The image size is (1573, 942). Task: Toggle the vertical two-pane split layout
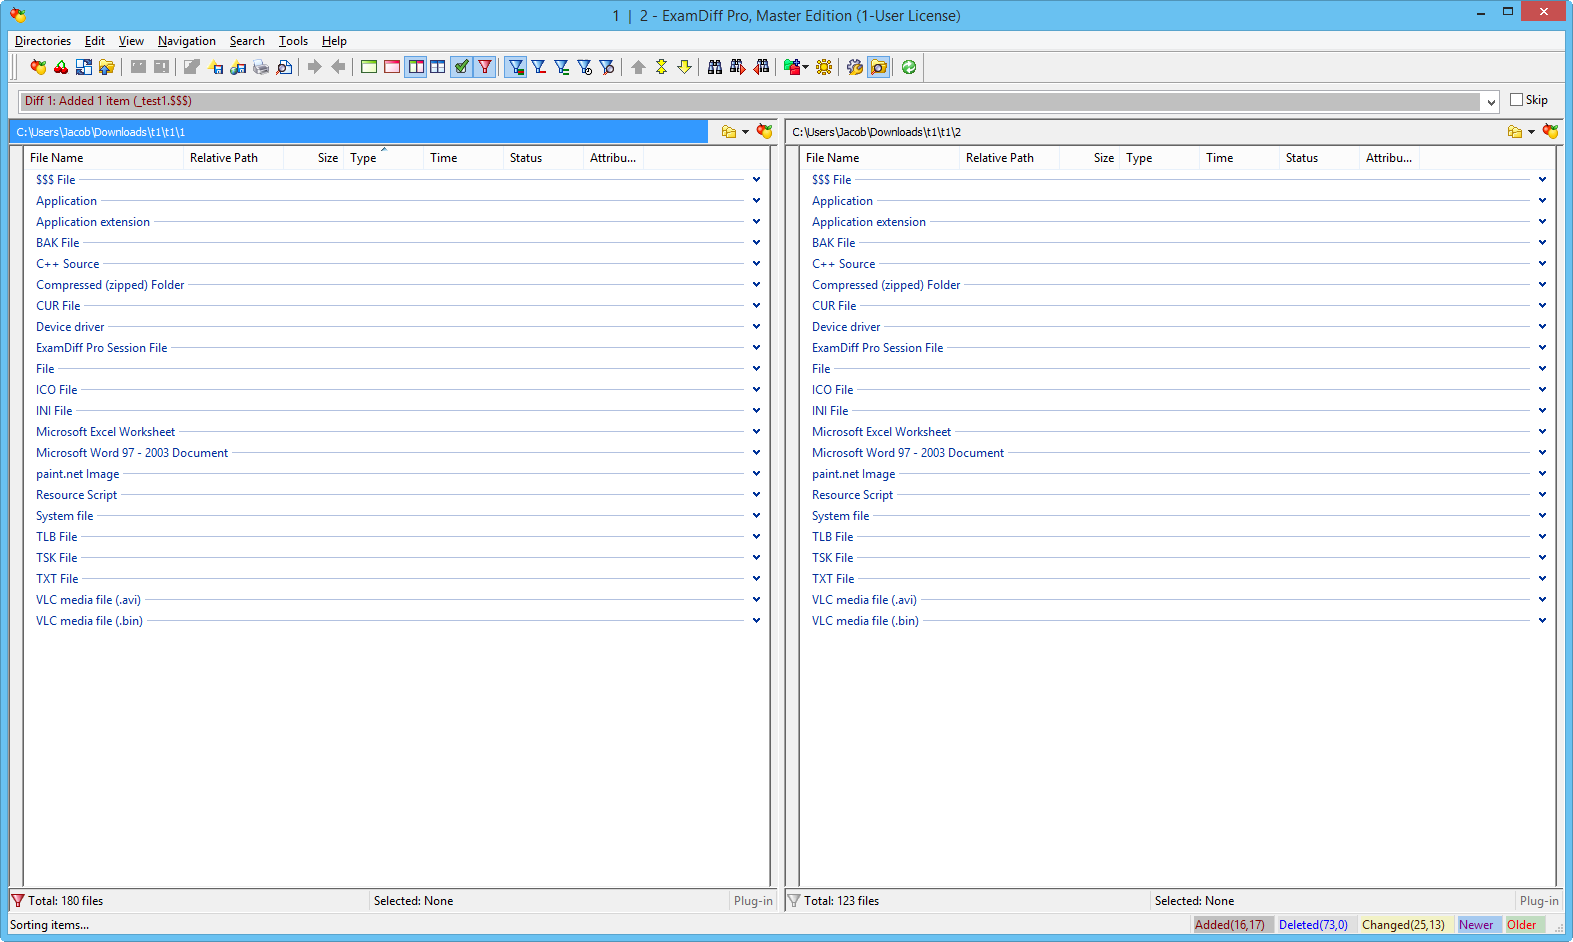pyautogui.click(x=415, y=67)
